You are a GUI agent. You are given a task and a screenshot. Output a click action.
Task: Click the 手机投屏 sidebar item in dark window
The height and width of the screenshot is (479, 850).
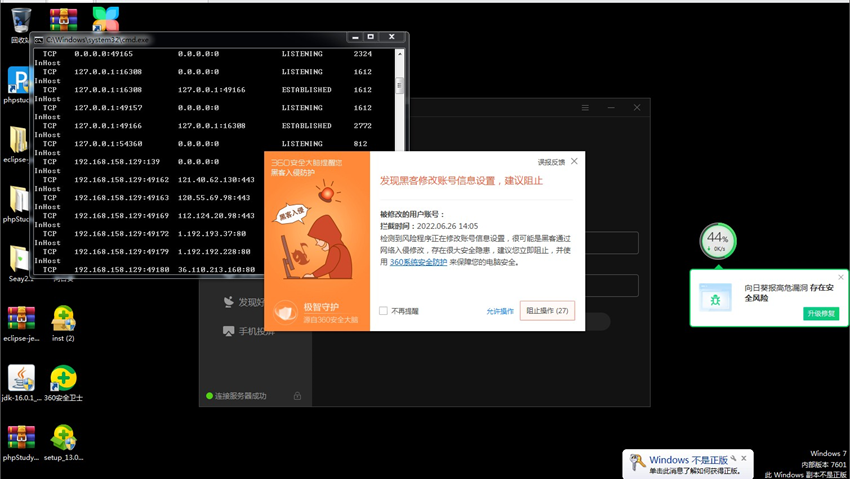coord(249,331)
